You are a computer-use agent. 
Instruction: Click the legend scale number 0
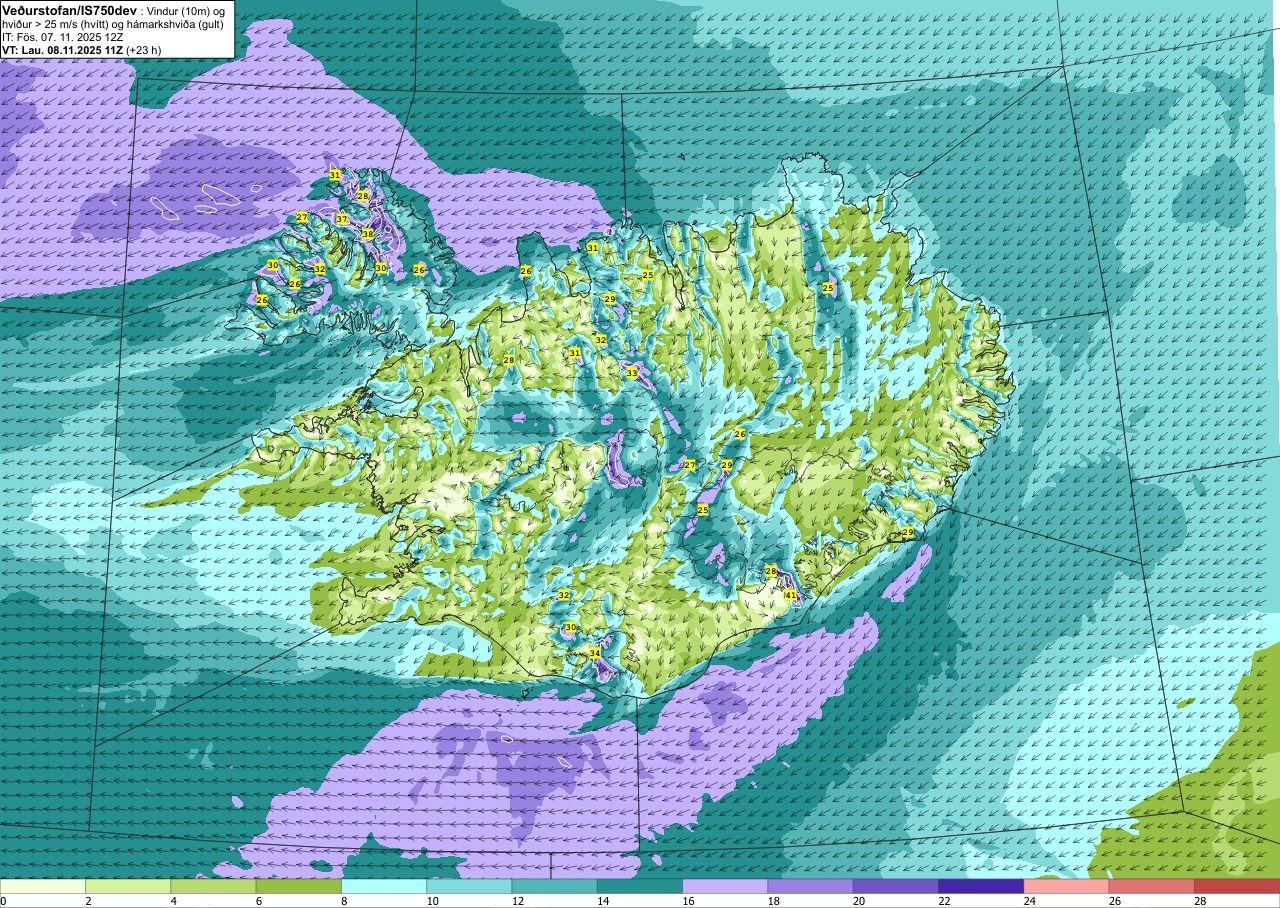point(4,900)
